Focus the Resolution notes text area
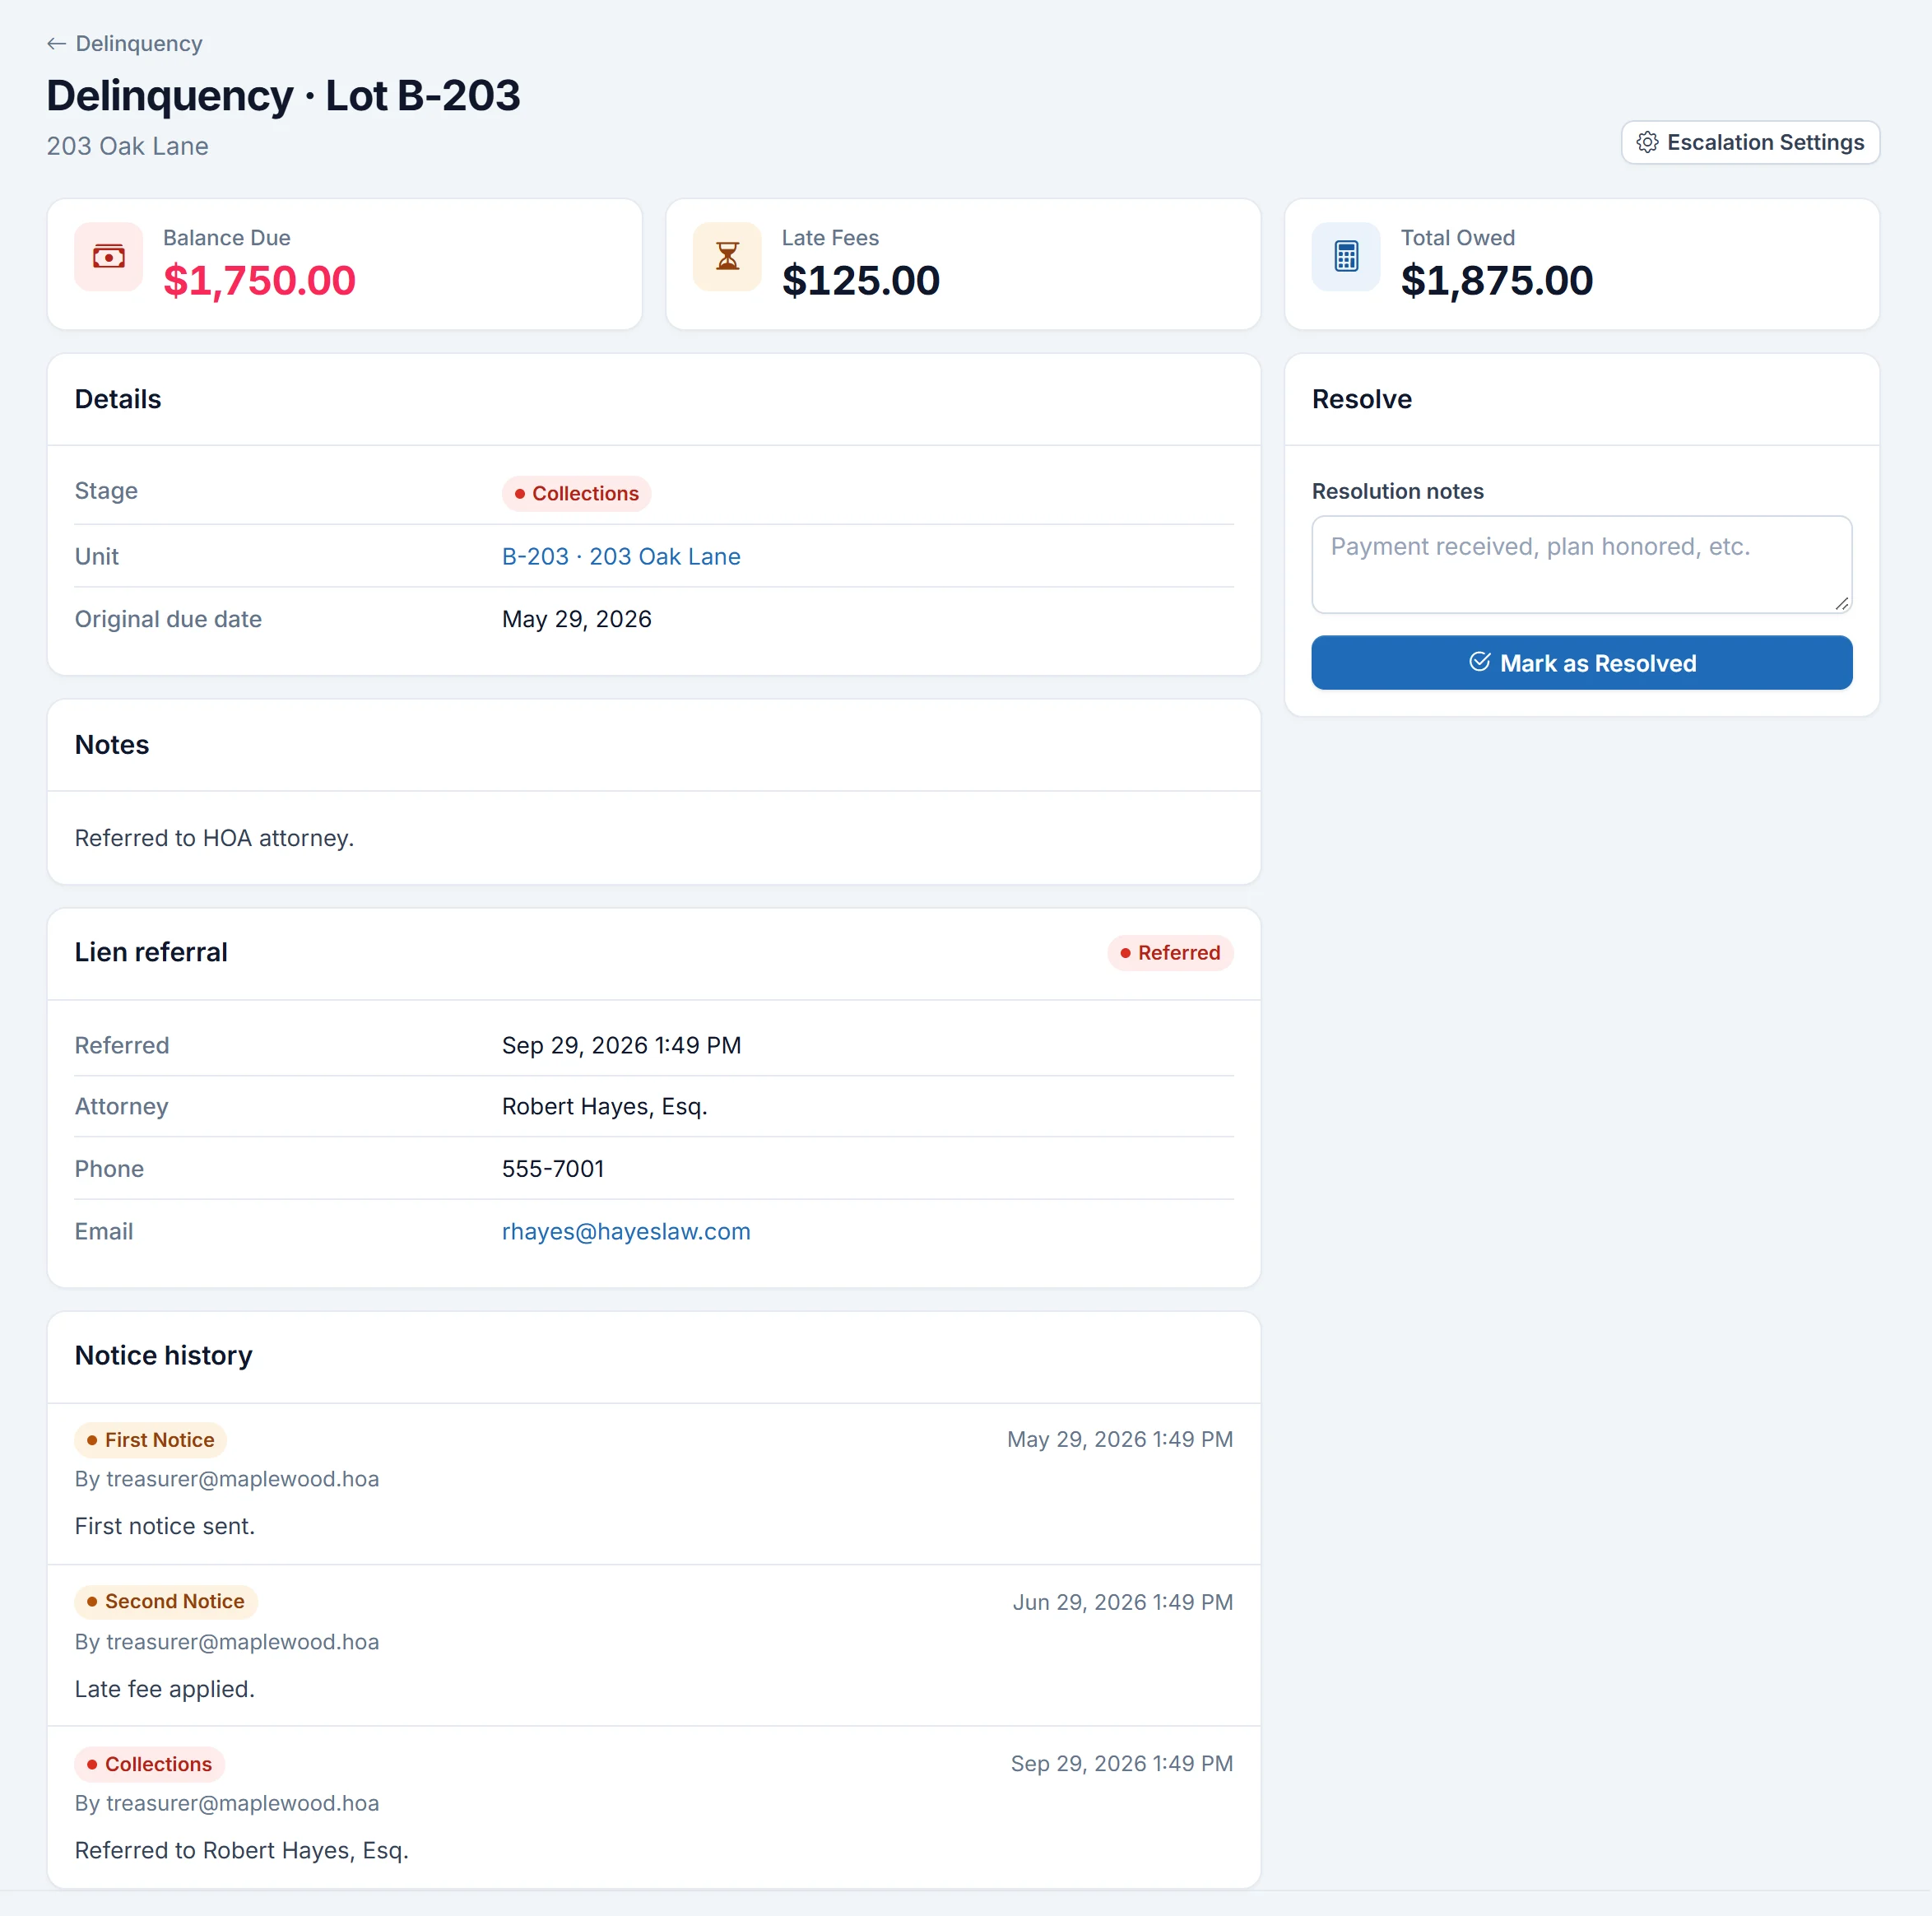This screenshot has width=1932, height=1916. point(1581,564)
